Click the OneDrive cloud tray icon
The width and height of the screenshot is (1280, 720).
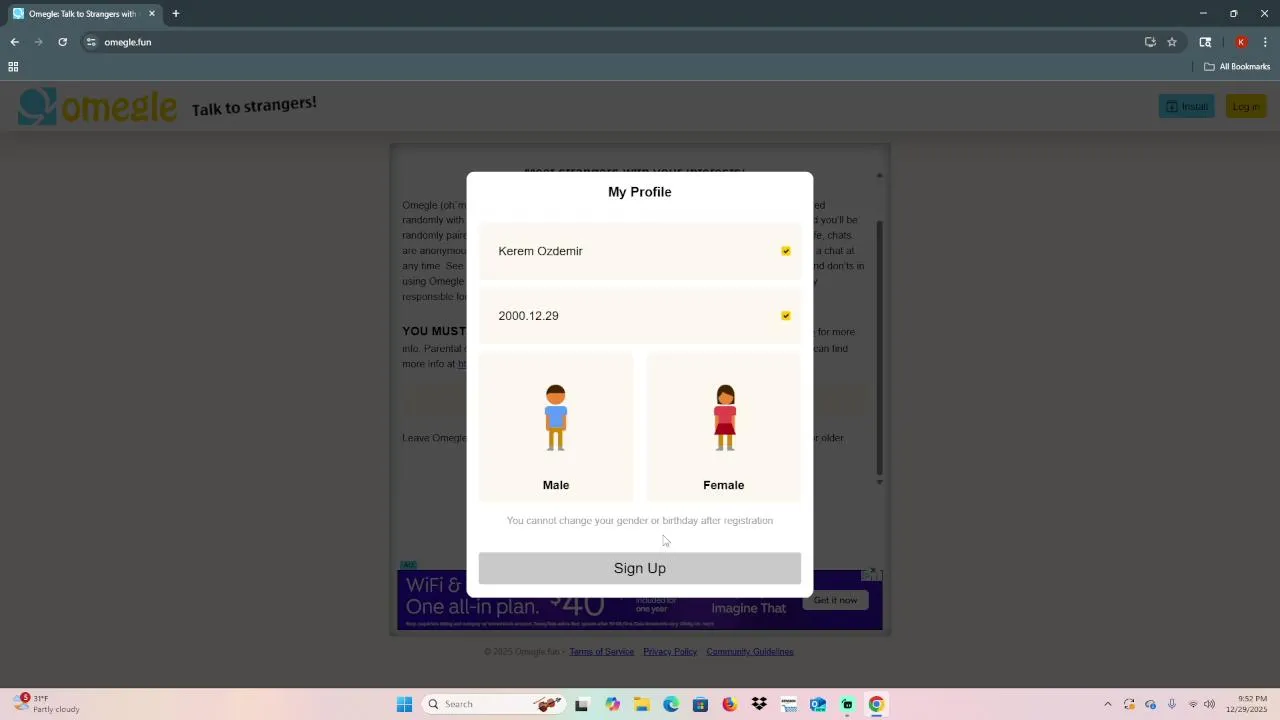tap(1150, 704)
